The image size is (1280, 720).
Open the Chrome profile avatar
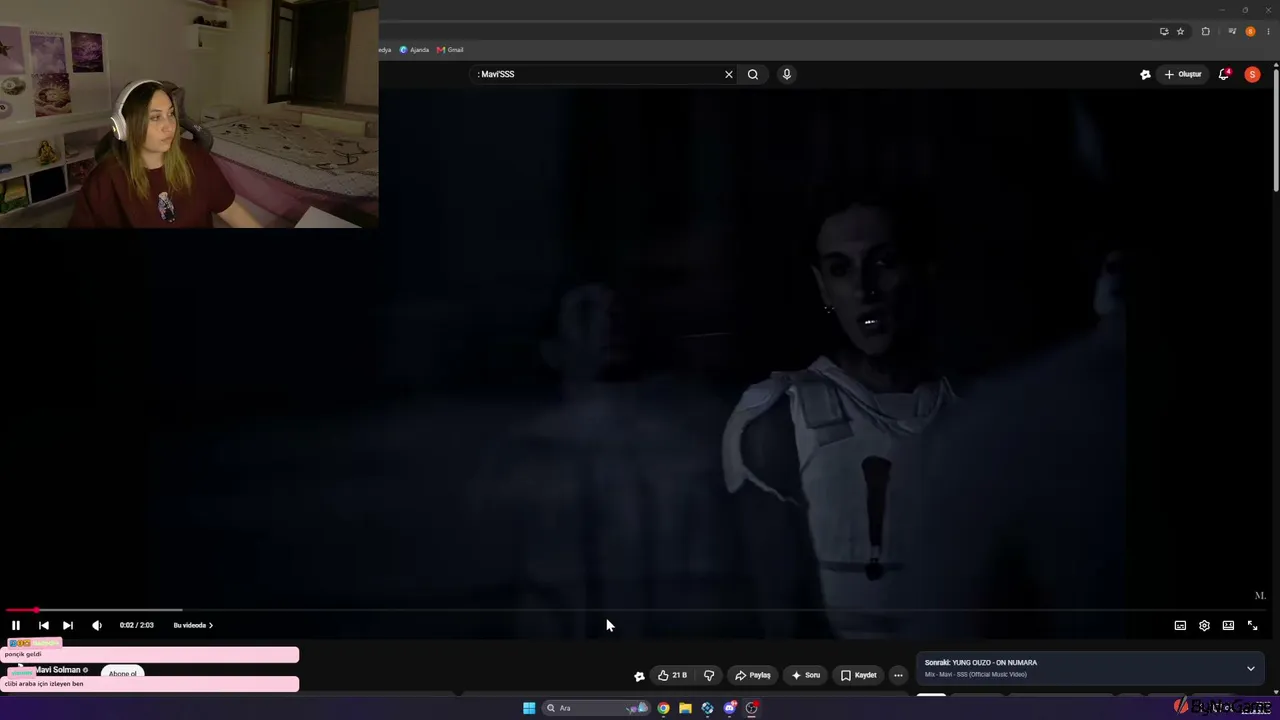1250,31
